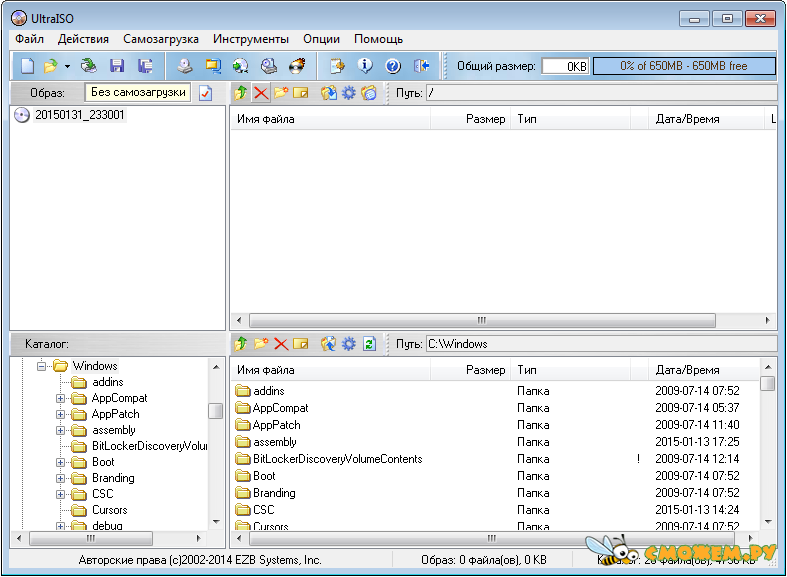This screenshot has height=577, width=787.
Task: Open the dropdown arrow next to Open icon
Action: [67, 66]
